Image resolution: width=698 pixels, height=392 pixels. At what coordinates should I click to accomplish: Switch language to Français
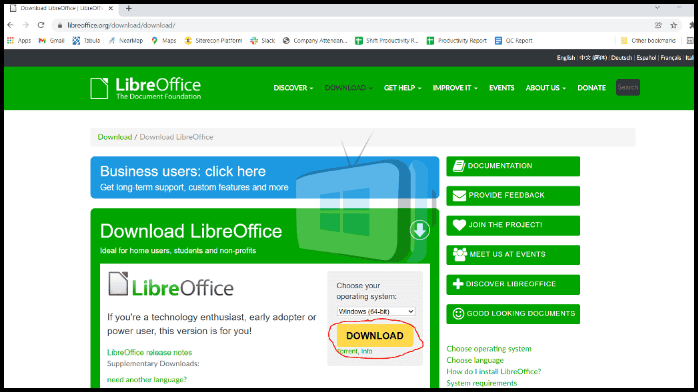(671, 58)
